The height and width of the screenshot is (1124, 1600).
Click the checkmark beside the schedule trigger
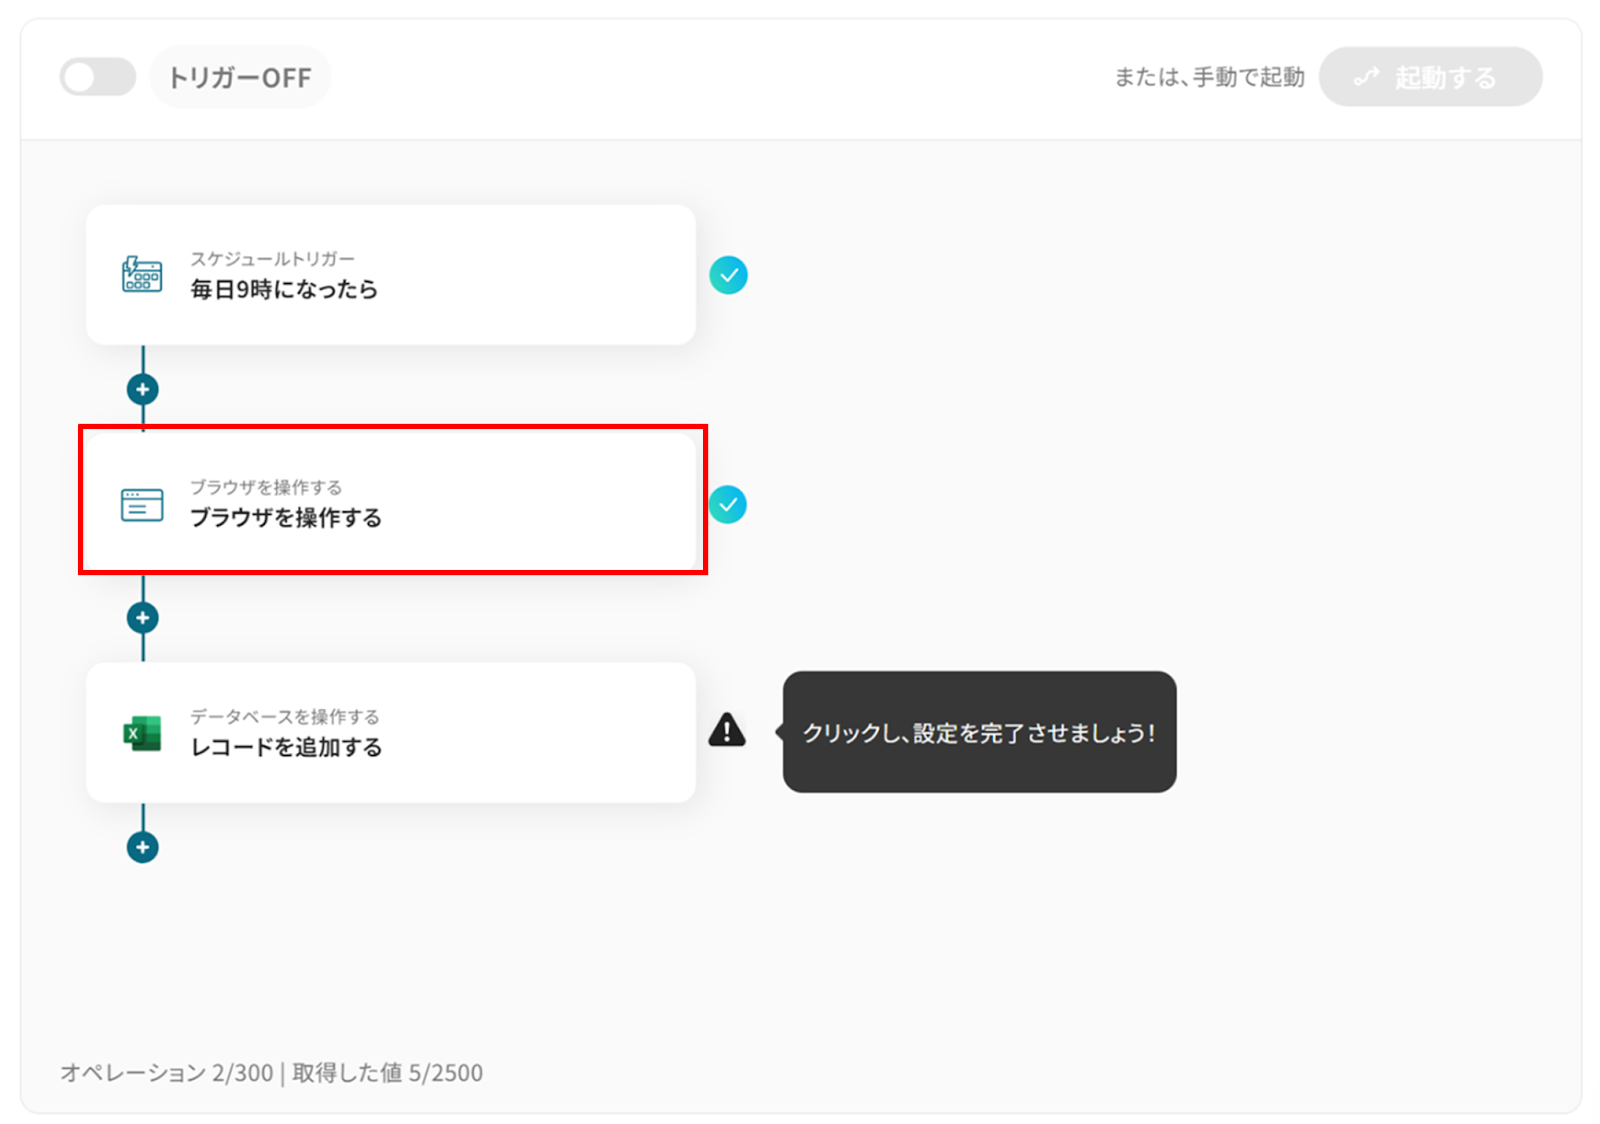click(728, 275)
